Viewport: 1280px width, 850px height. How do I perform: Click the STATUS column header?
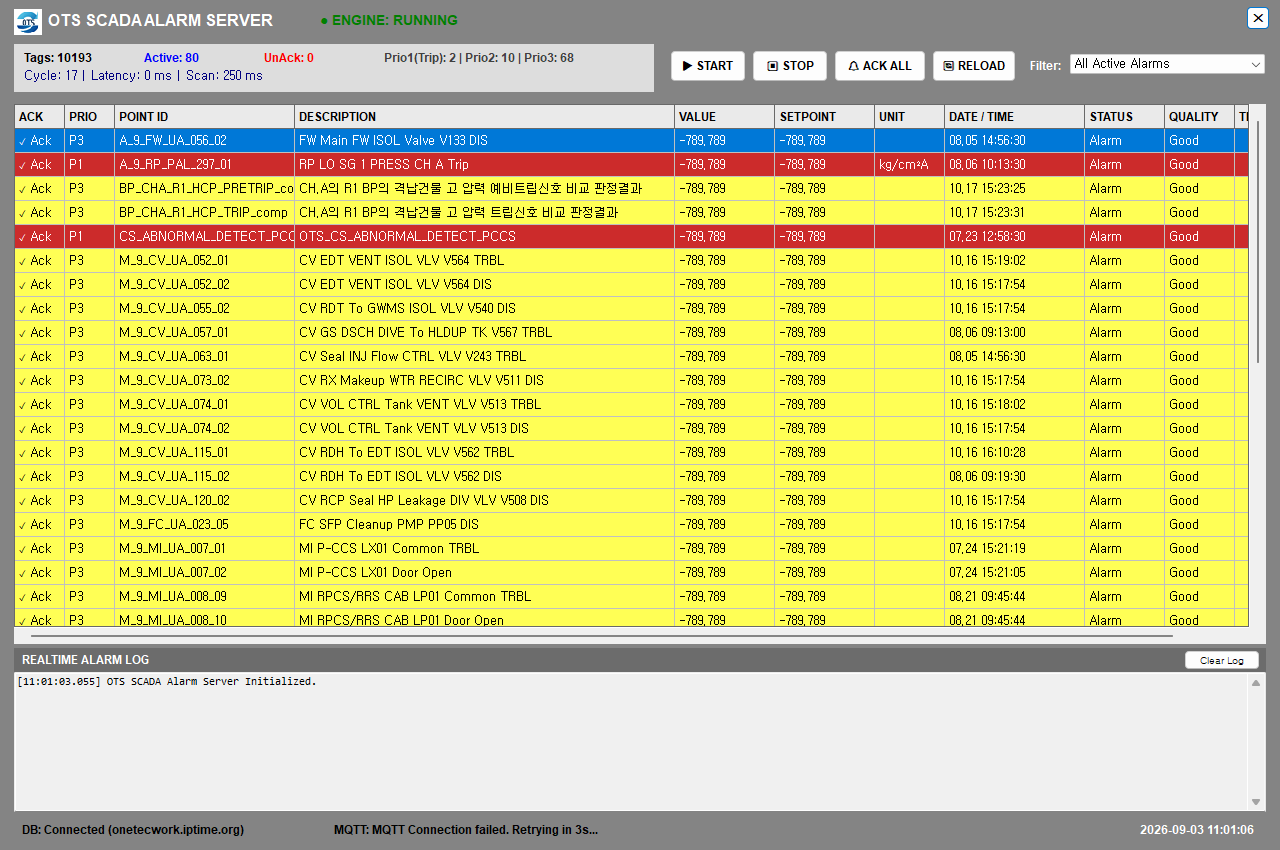1125,117
